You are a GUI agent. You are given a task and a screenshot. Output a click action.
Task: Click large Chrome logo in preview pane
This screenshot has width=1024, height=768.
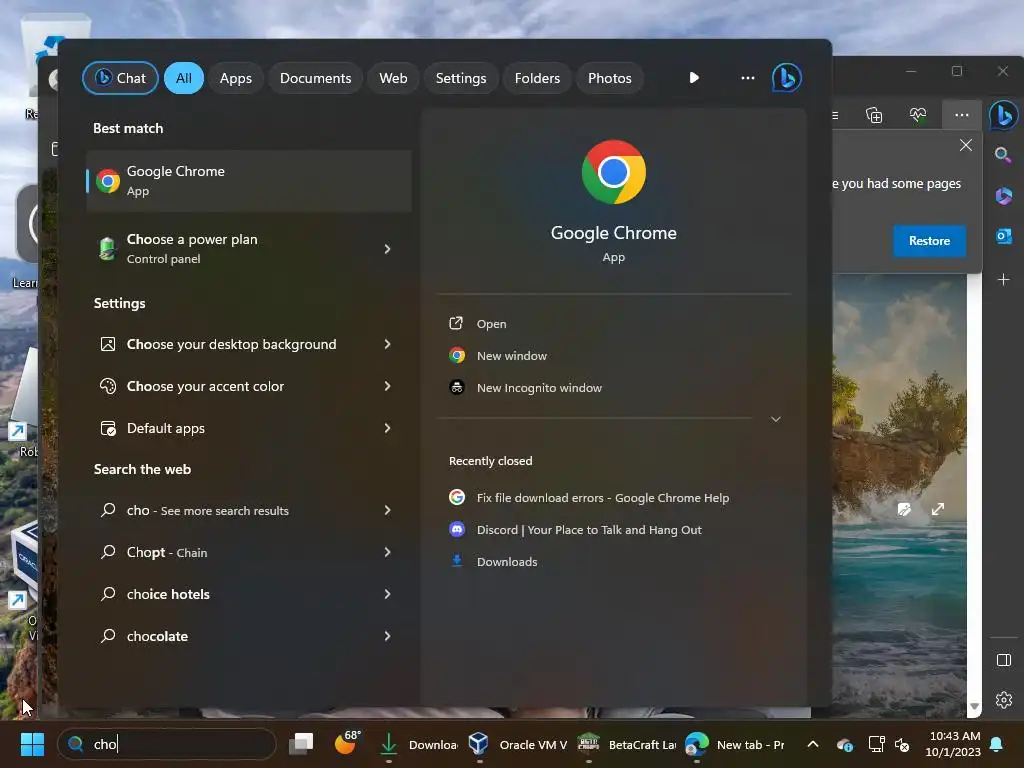click(614, 172)
